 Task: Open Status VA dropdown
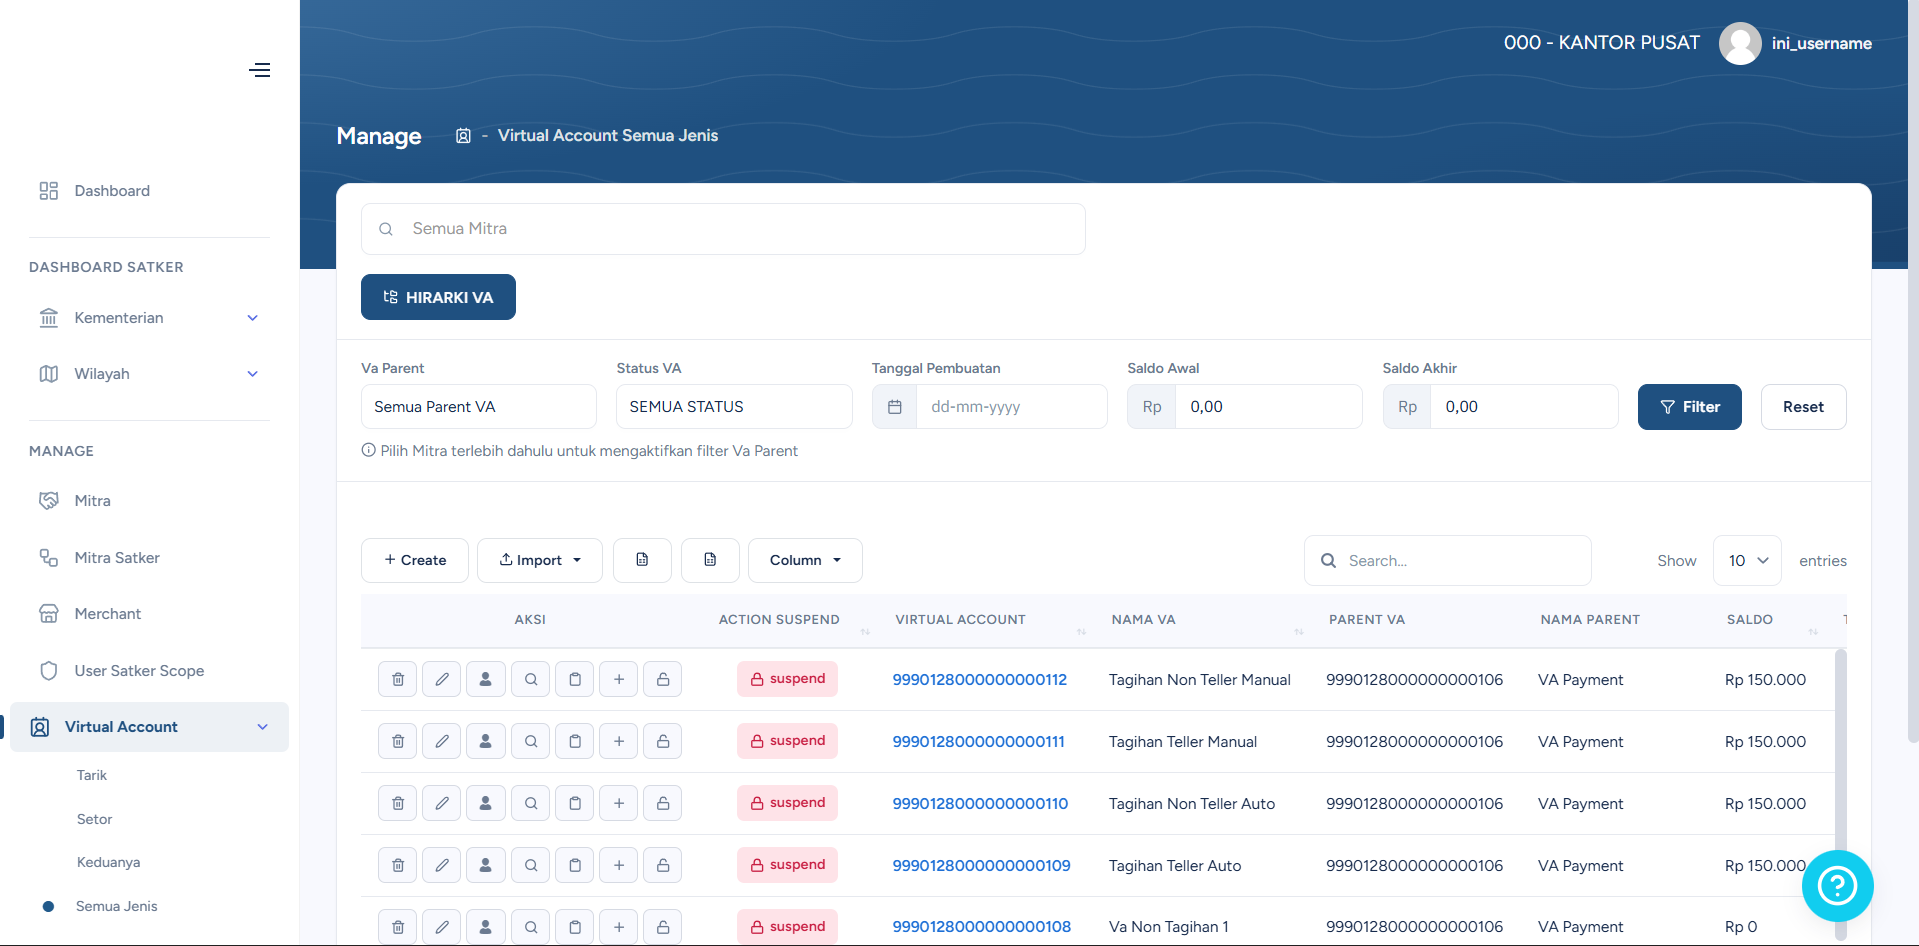pos(734,407)
